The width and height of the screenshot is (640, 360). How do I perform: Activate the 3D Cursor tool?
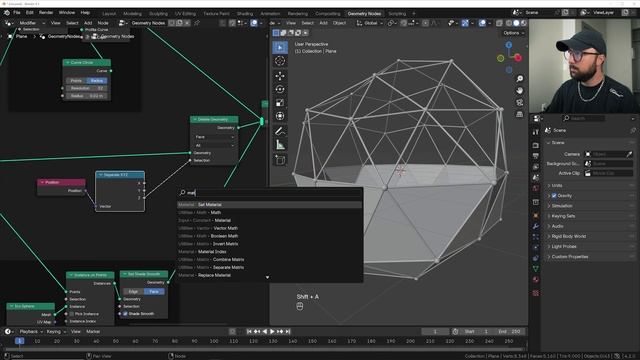[280, 61]
